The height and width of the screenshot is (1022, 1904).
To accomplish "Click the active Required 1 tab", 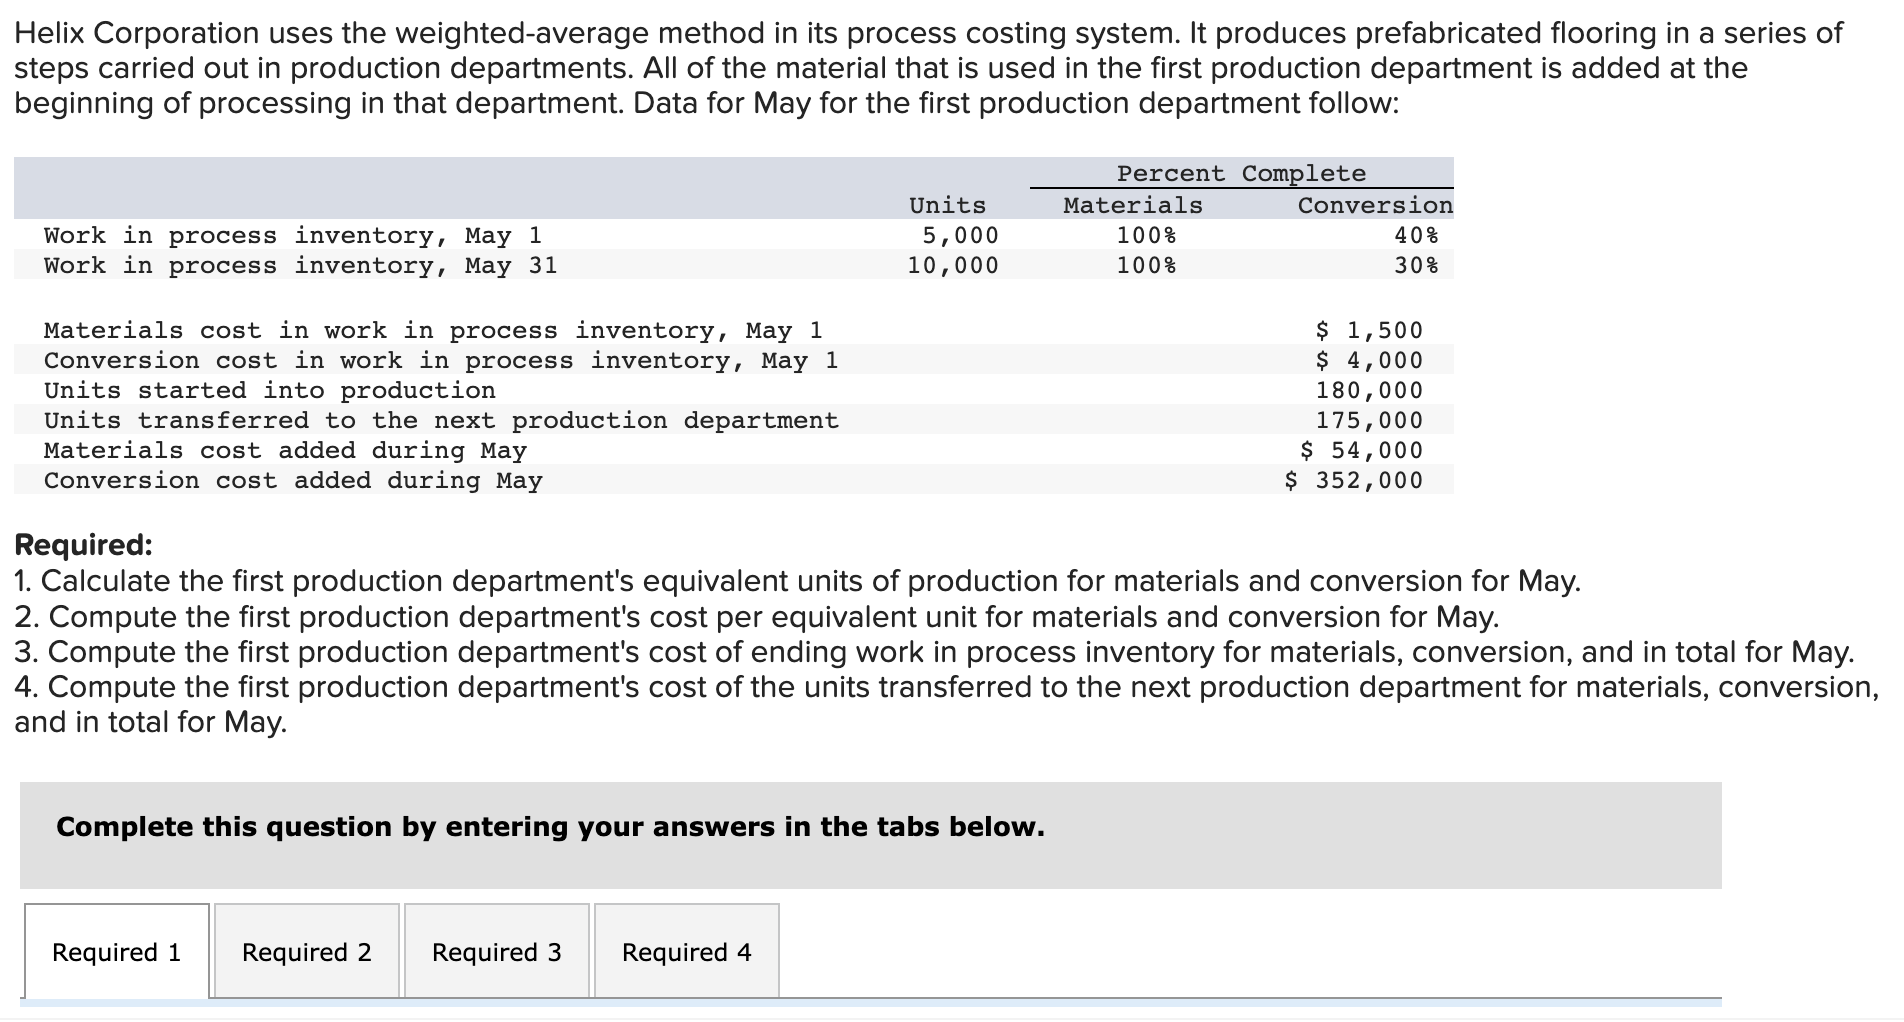I will click(x=116, y=952).
